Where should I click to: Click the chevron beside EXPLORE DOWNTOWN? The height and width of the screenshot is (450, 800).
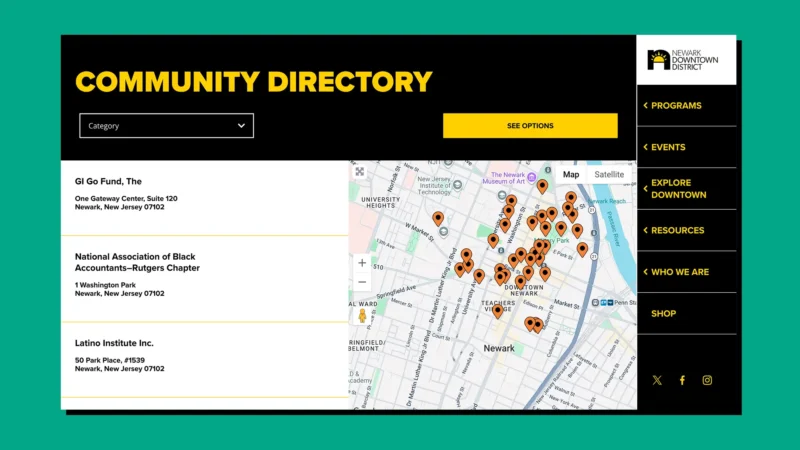click(645, 189)
